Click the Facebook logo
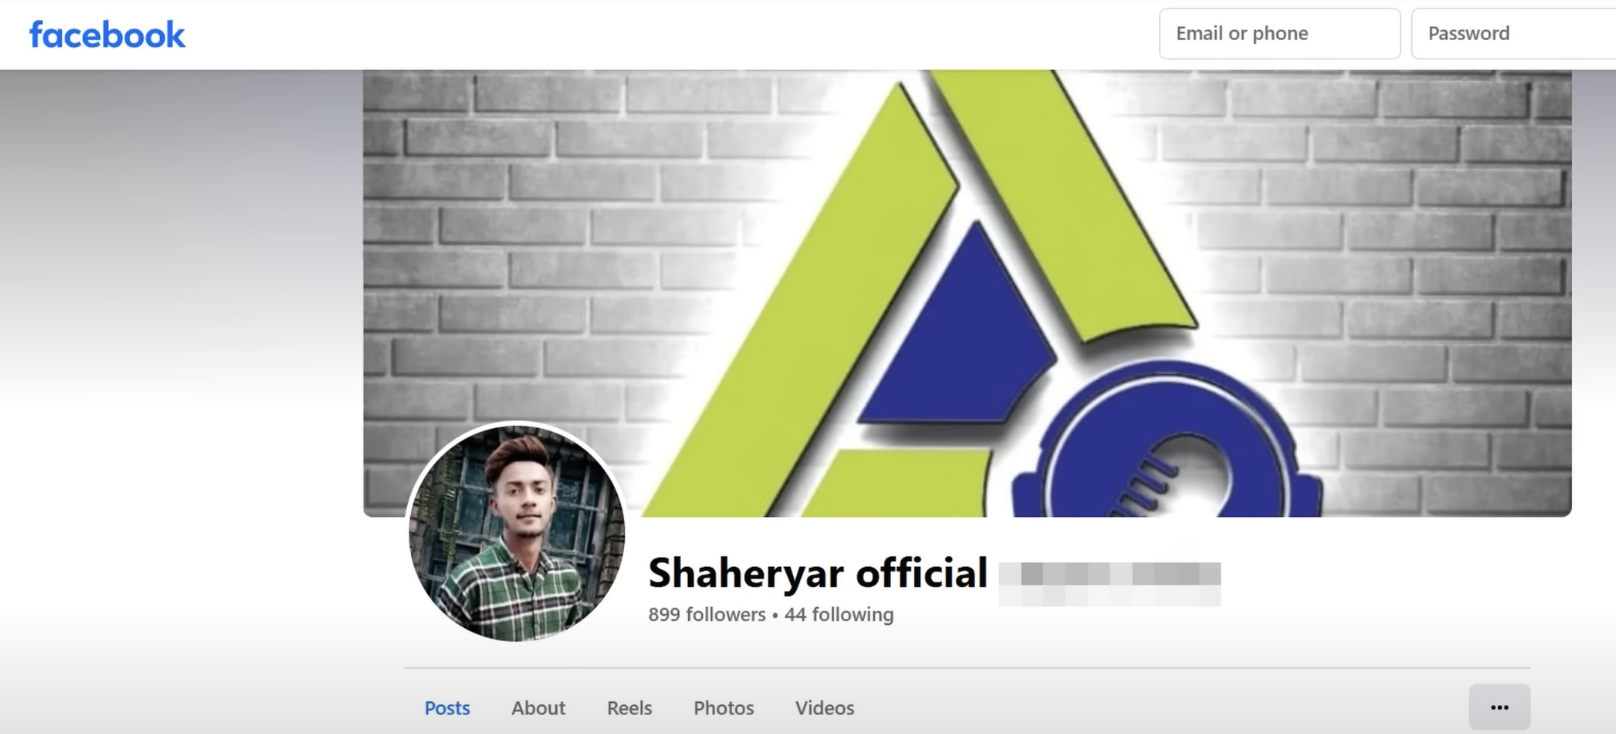 [107, 34]
